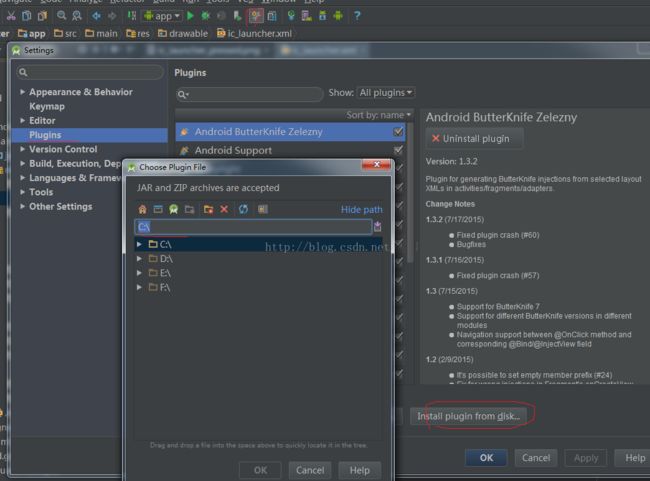Screen dimensions: 650x481
Task: Click the Desktop directory icon in the file chooser
Action: coord(158,209)
